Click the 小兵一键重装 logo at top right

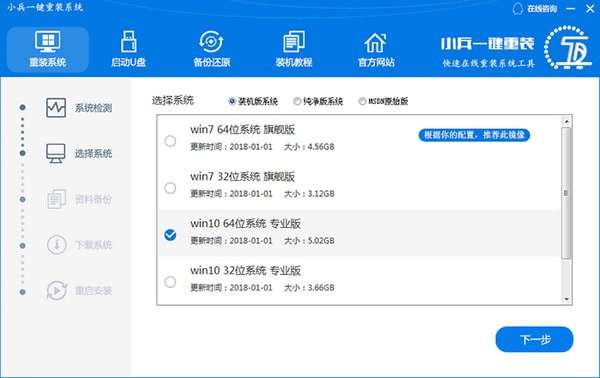tap(516, 48)
